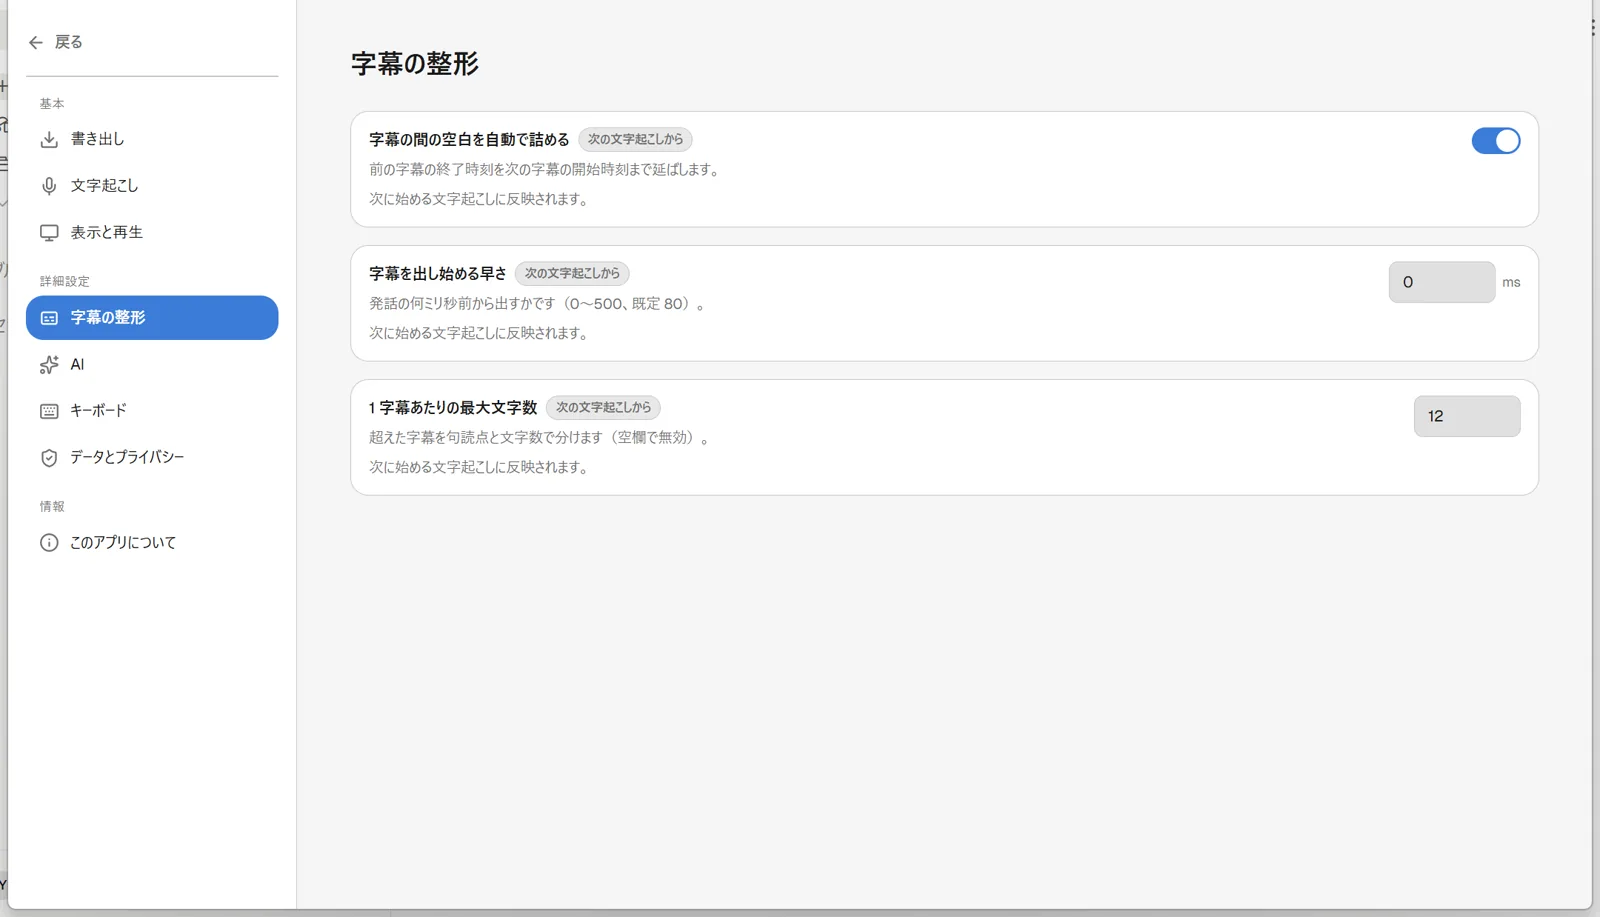Open the キーボード settings page
This screenshot has height=917, width=1600.
[152, 411]
